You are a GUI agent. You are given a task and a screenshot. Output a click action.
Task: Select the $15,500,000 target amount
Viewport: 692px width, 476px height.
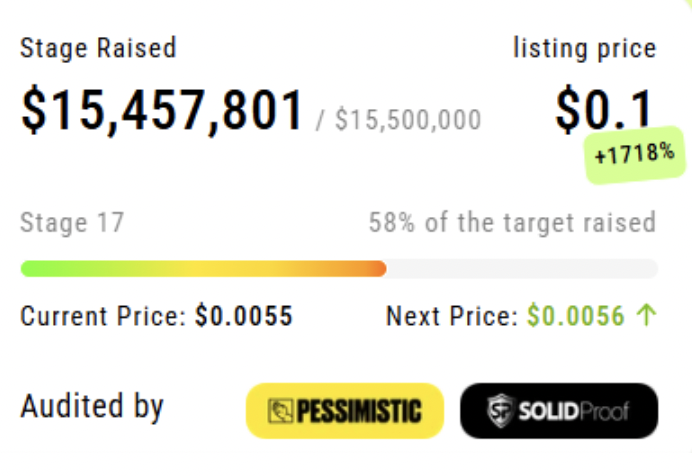tap(407, 121)
